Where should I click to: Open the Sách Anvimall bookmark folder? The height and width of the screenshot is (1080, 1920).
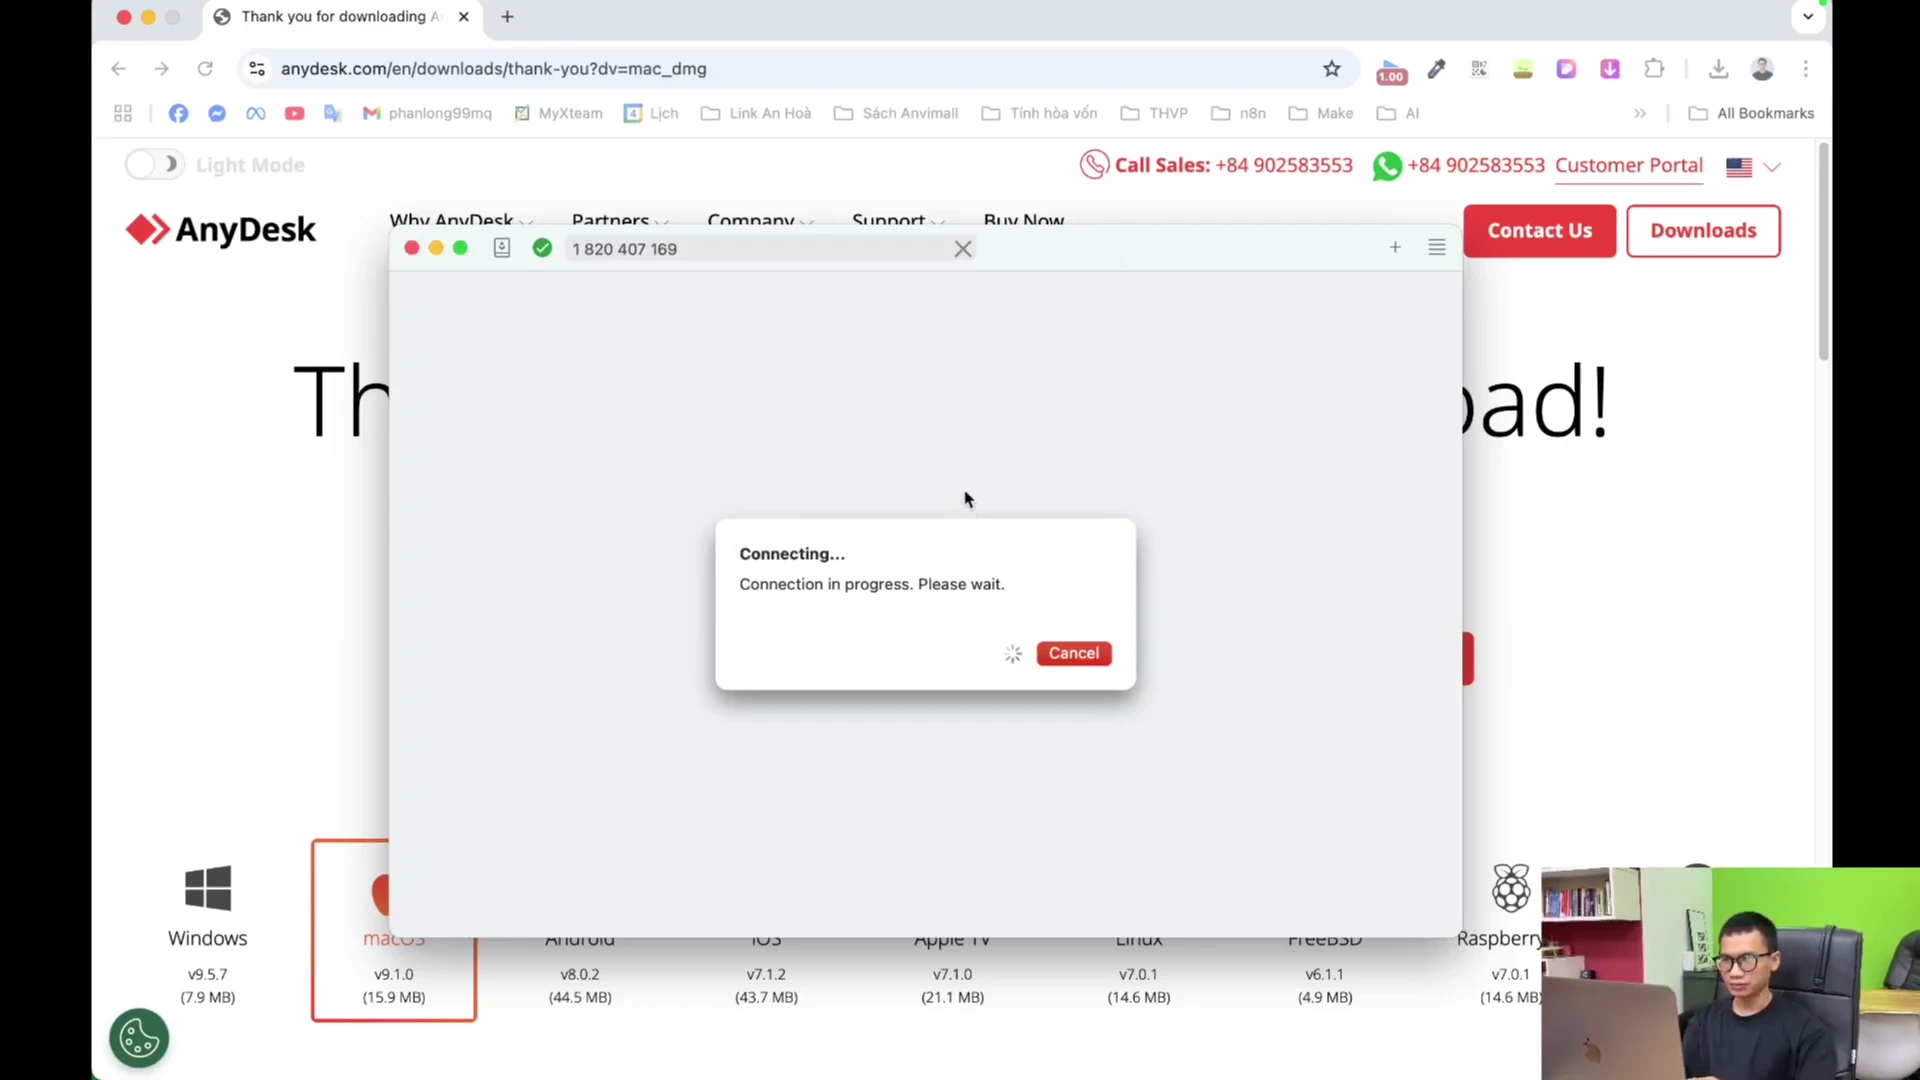[896, 113]
